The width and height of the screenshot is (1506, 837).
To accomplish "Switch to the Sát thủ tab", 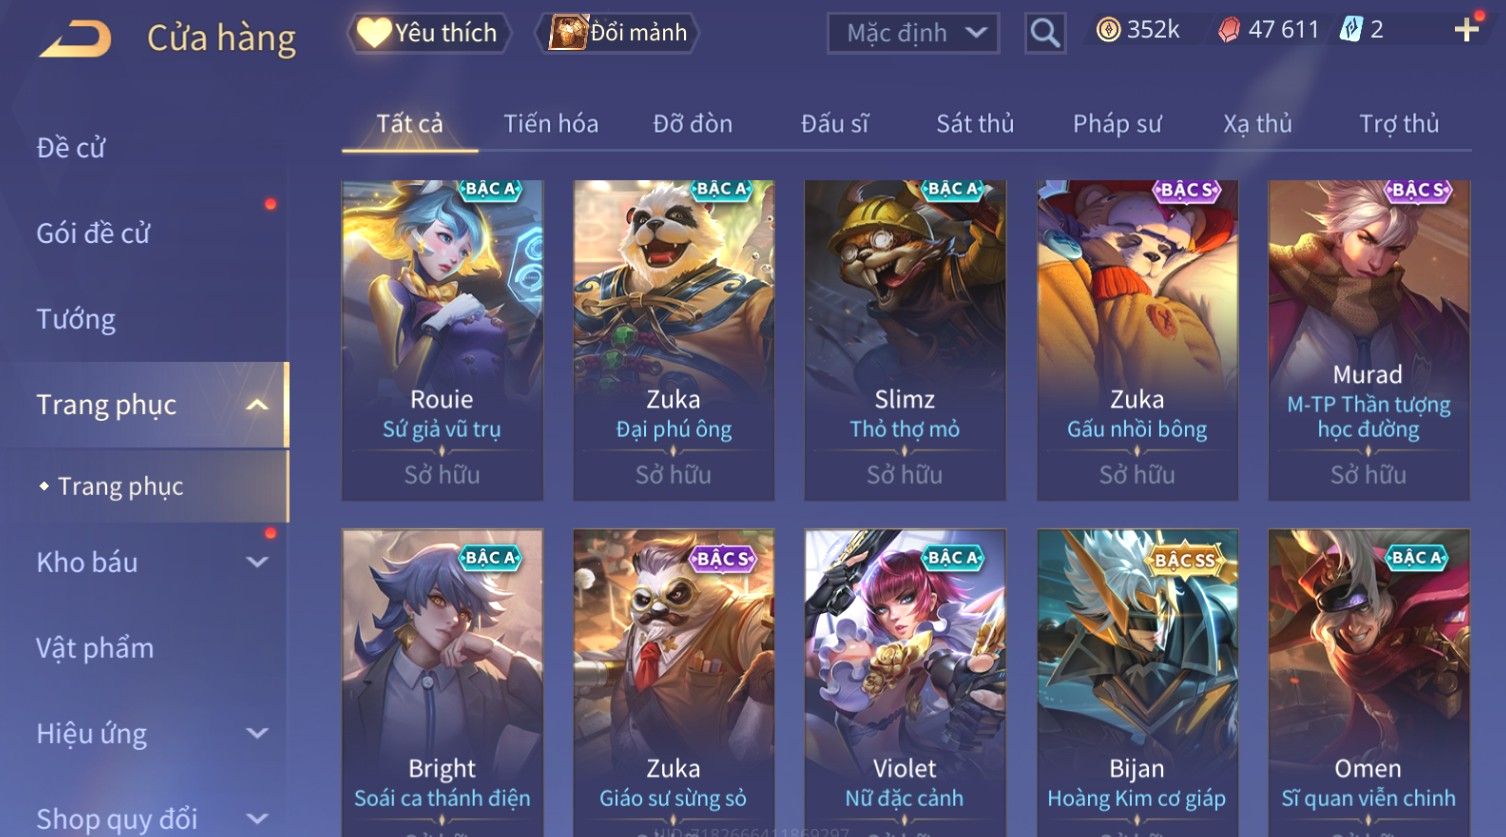I will click(x=975, y=124).
